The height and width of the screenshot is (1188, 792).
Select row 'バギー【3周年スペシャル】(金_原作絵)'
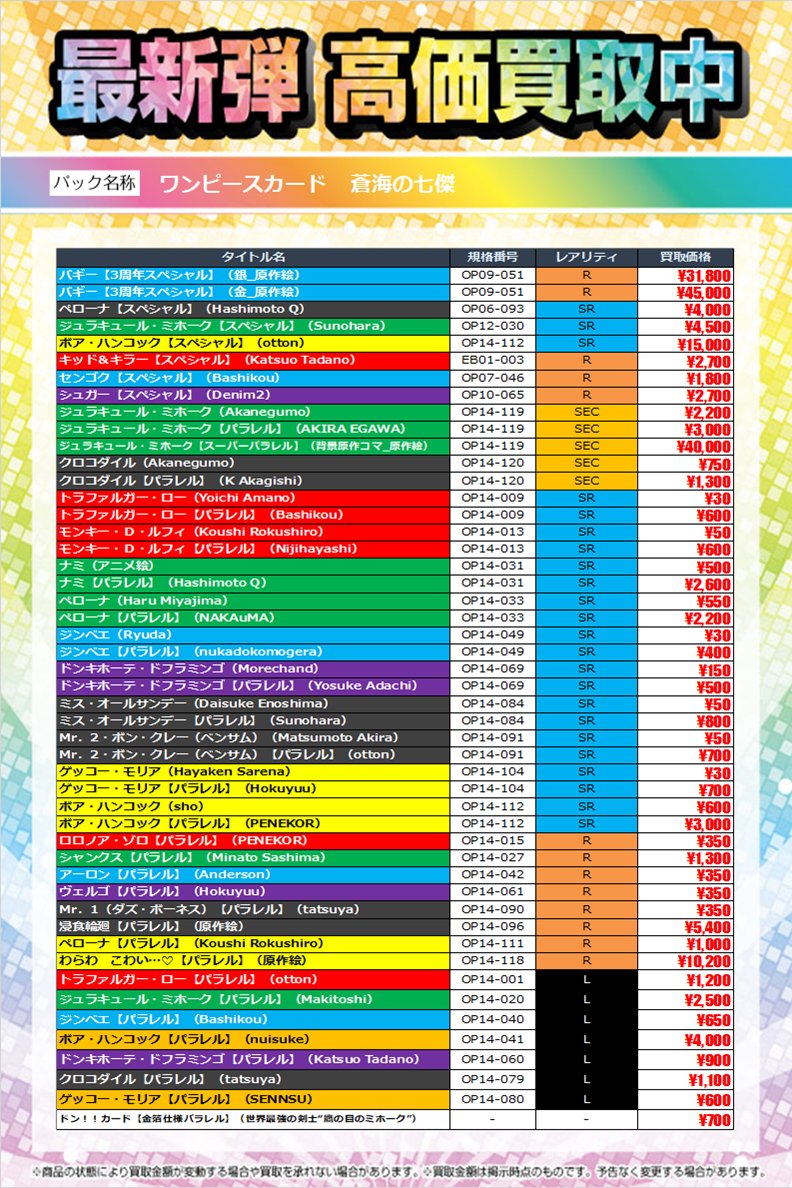click(x=395, y=292)
